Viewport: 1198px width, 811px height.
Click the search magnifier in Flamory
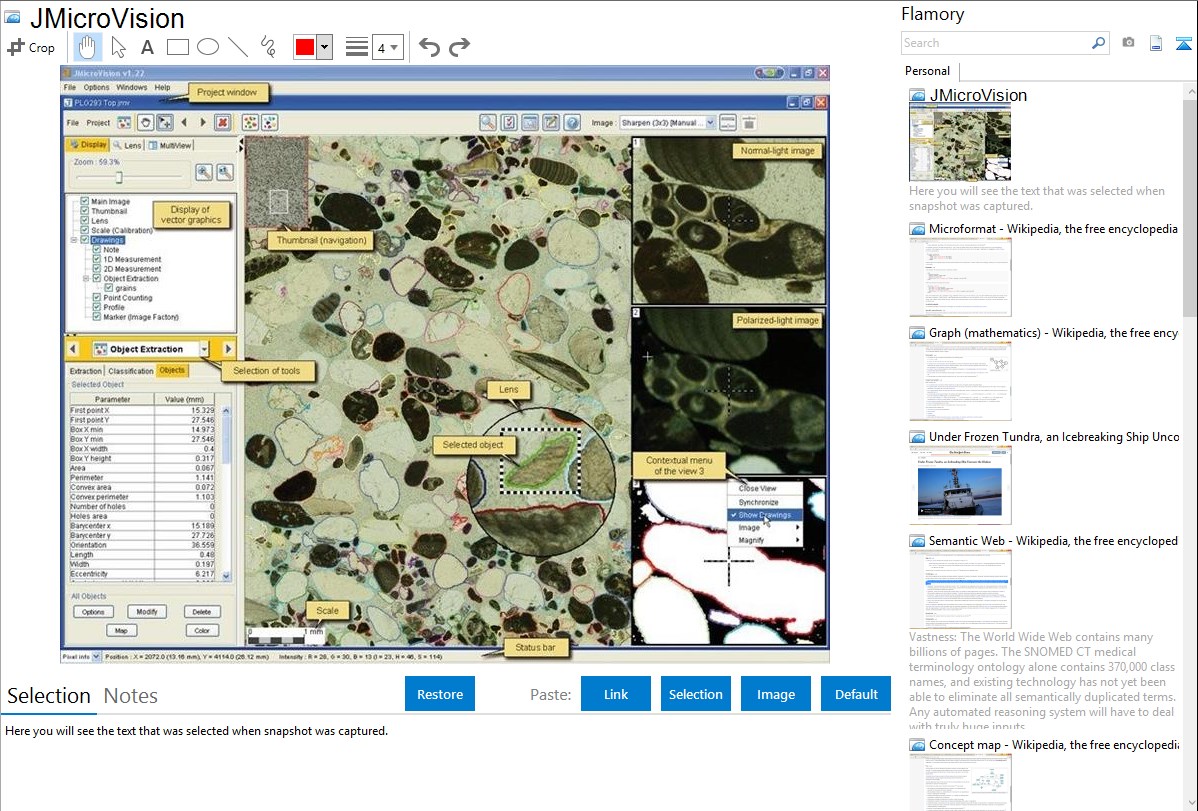coord(1098,43)
